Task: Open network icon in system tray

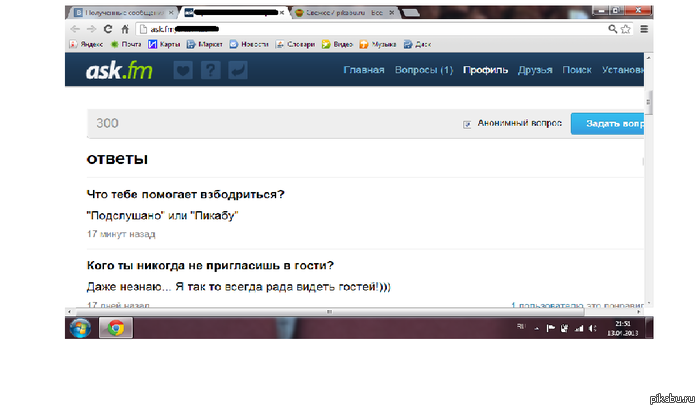Action: [x=579, y=328]
